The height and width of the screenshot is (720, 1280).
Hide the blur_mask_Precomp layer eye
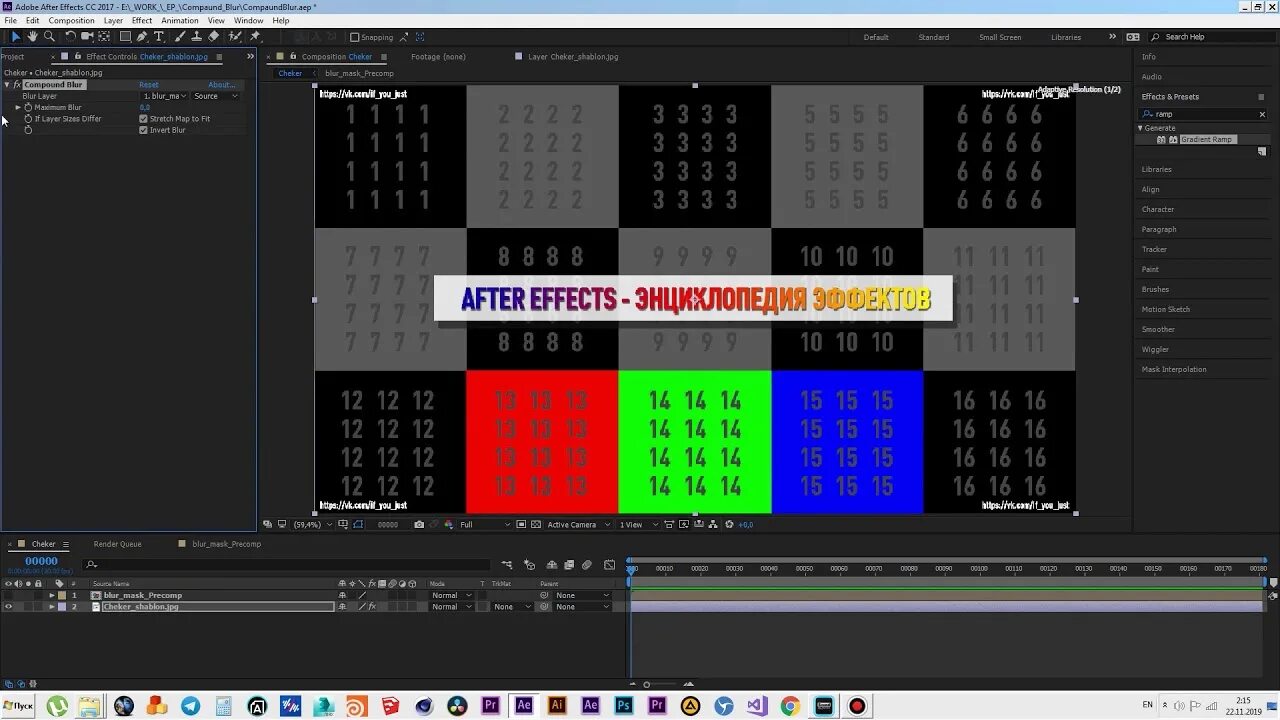point(9,595)
